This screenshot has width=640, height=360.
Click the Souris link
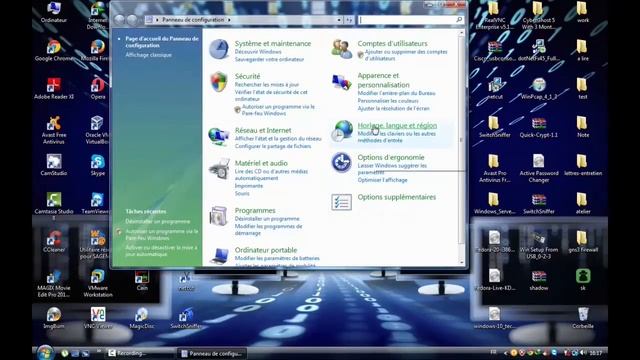[x=242, y=193]
